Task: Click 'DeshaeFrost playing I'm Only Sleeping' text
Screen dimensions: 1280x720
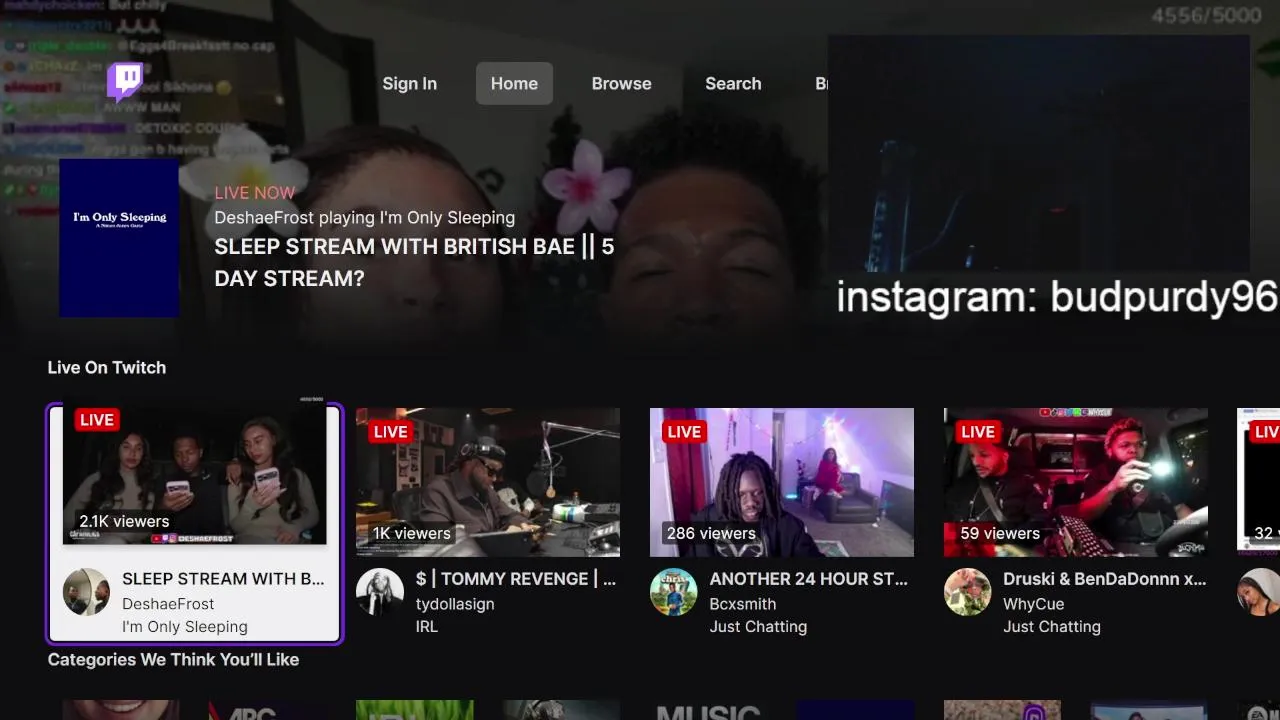Action: pyautogui.click(x=364, y=217)
